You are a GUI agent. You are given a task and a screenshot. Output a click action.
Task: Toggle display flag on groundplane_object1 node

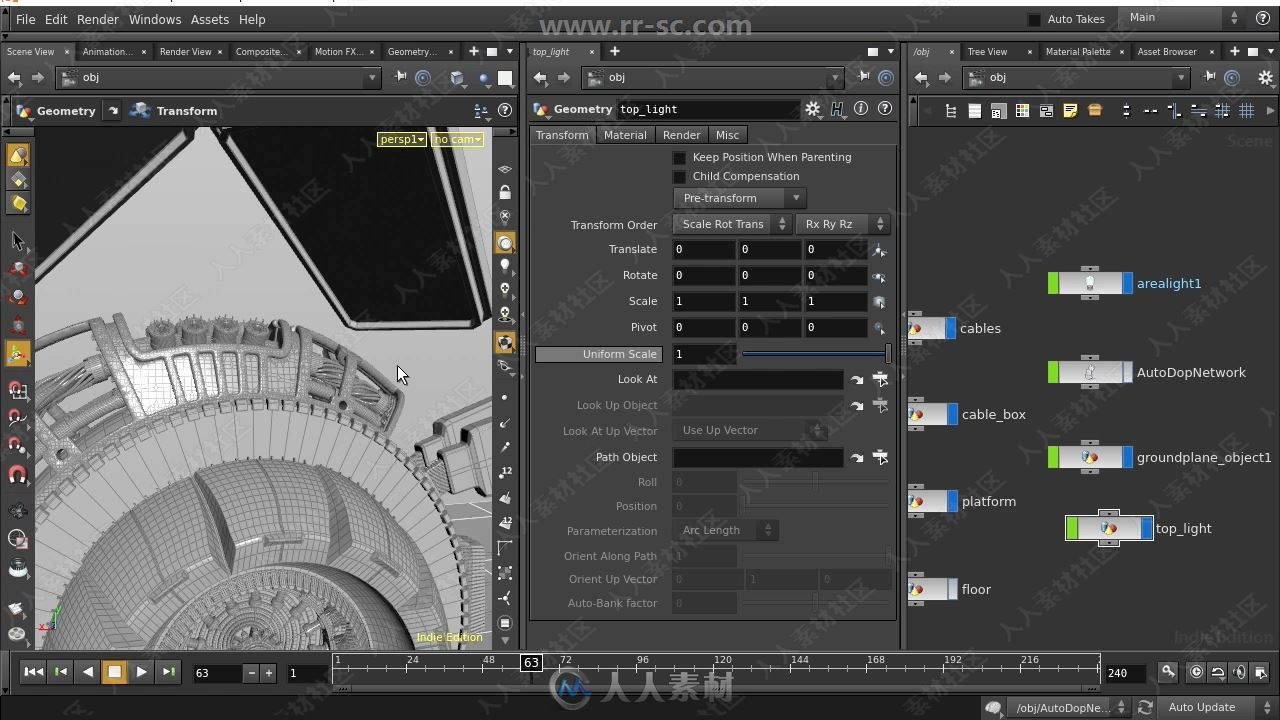click(1128, 457)
